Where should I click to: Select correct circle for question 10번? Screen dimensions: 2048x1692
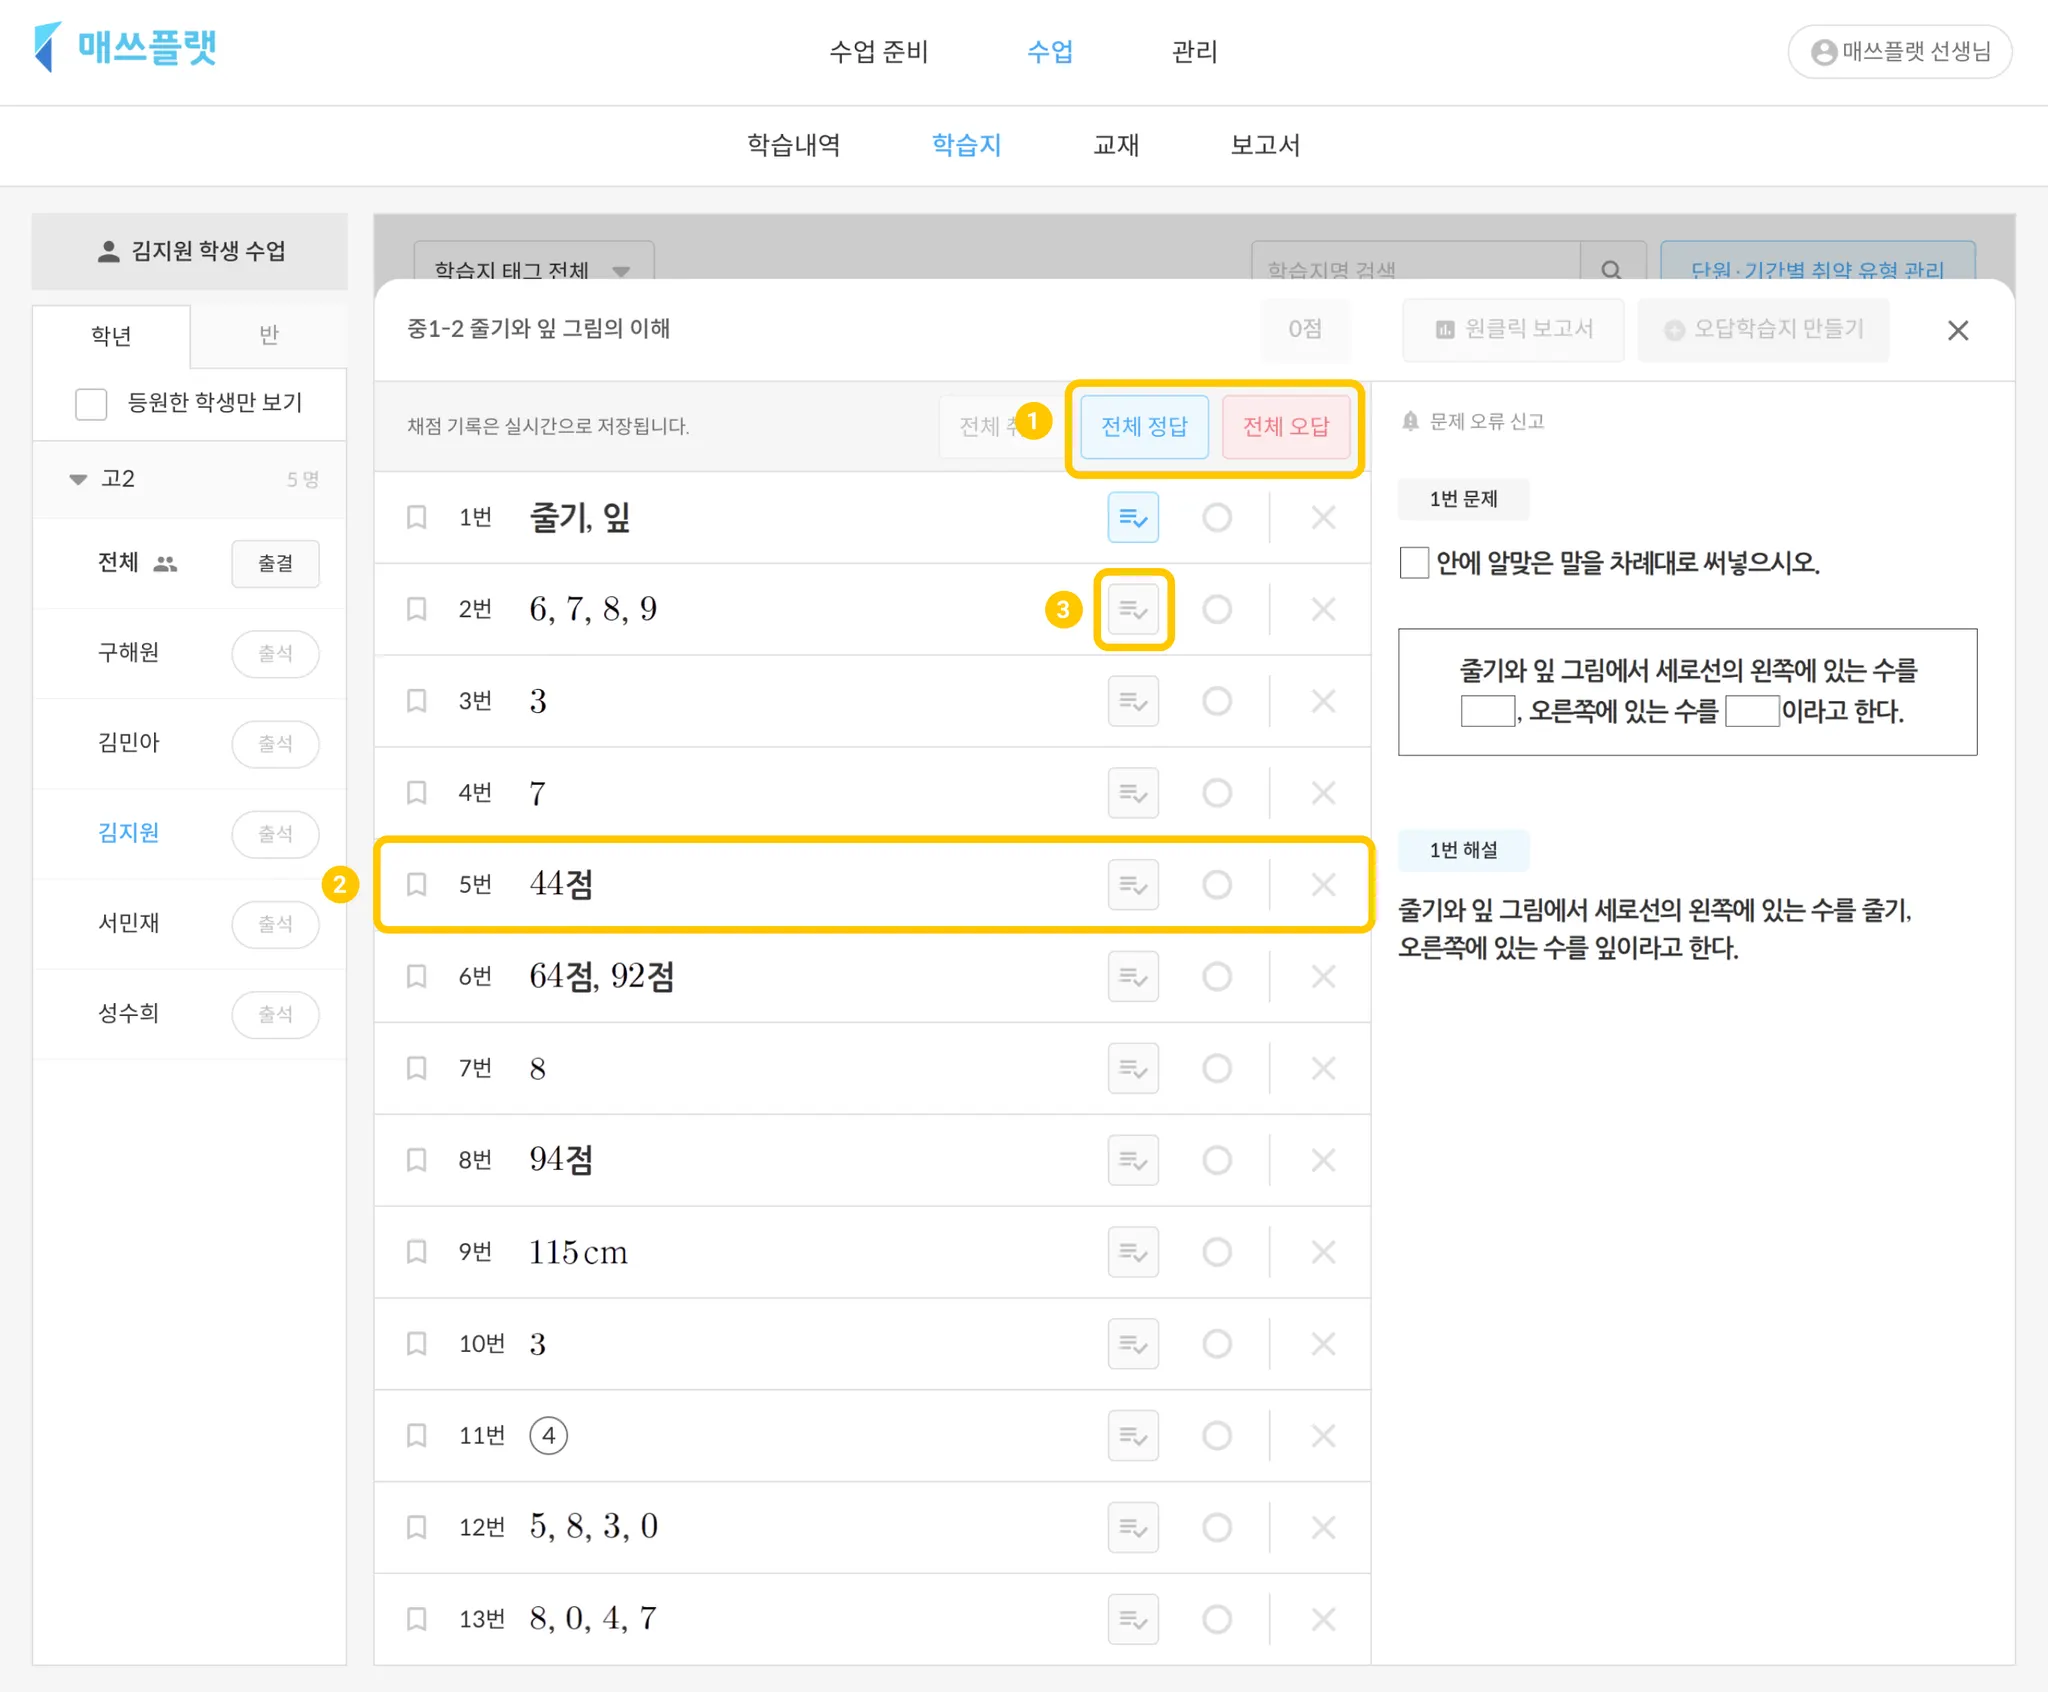pyautogui.click(x=1216, y=1343)
